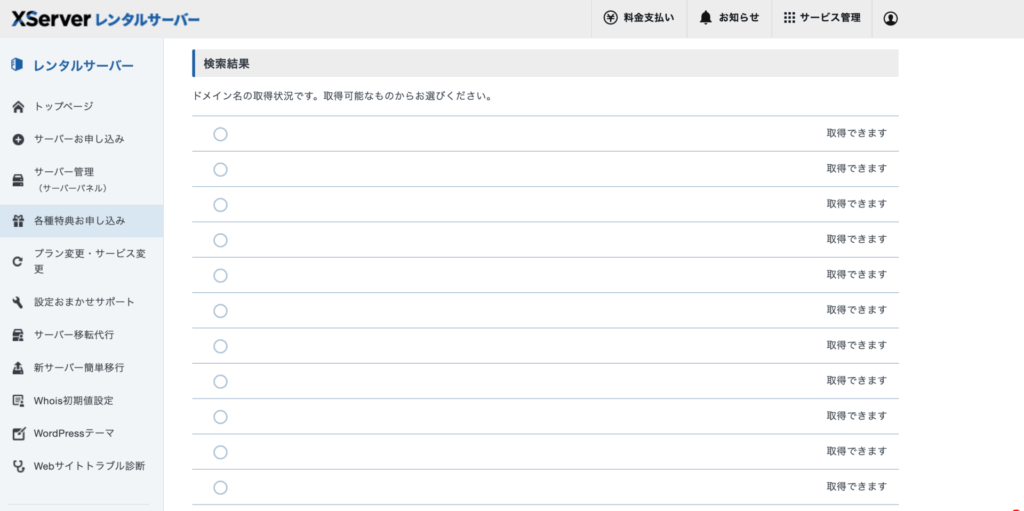This screenshot has width=1024, height=511.
Task: Open the user account profile icon
Action: tap(891, 18)
